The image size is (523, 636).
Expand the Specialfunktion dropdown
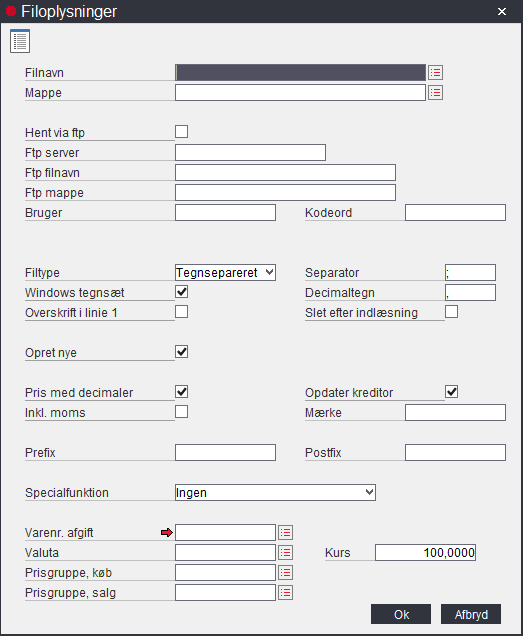point(275,492)
